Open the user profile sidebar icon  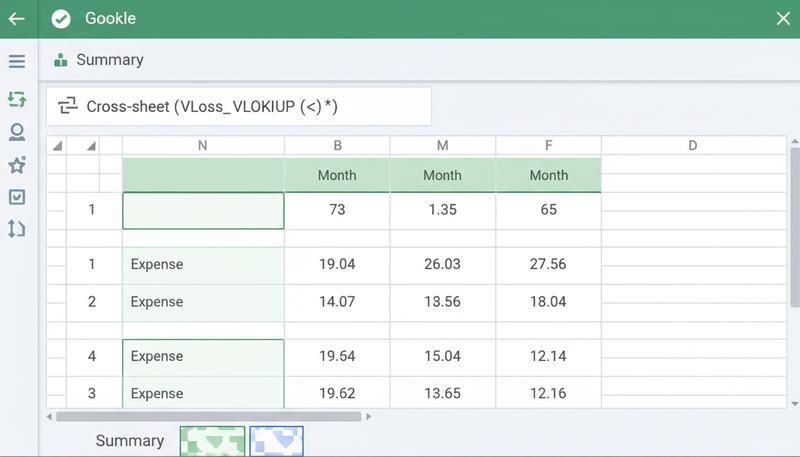tap(17, 132)
